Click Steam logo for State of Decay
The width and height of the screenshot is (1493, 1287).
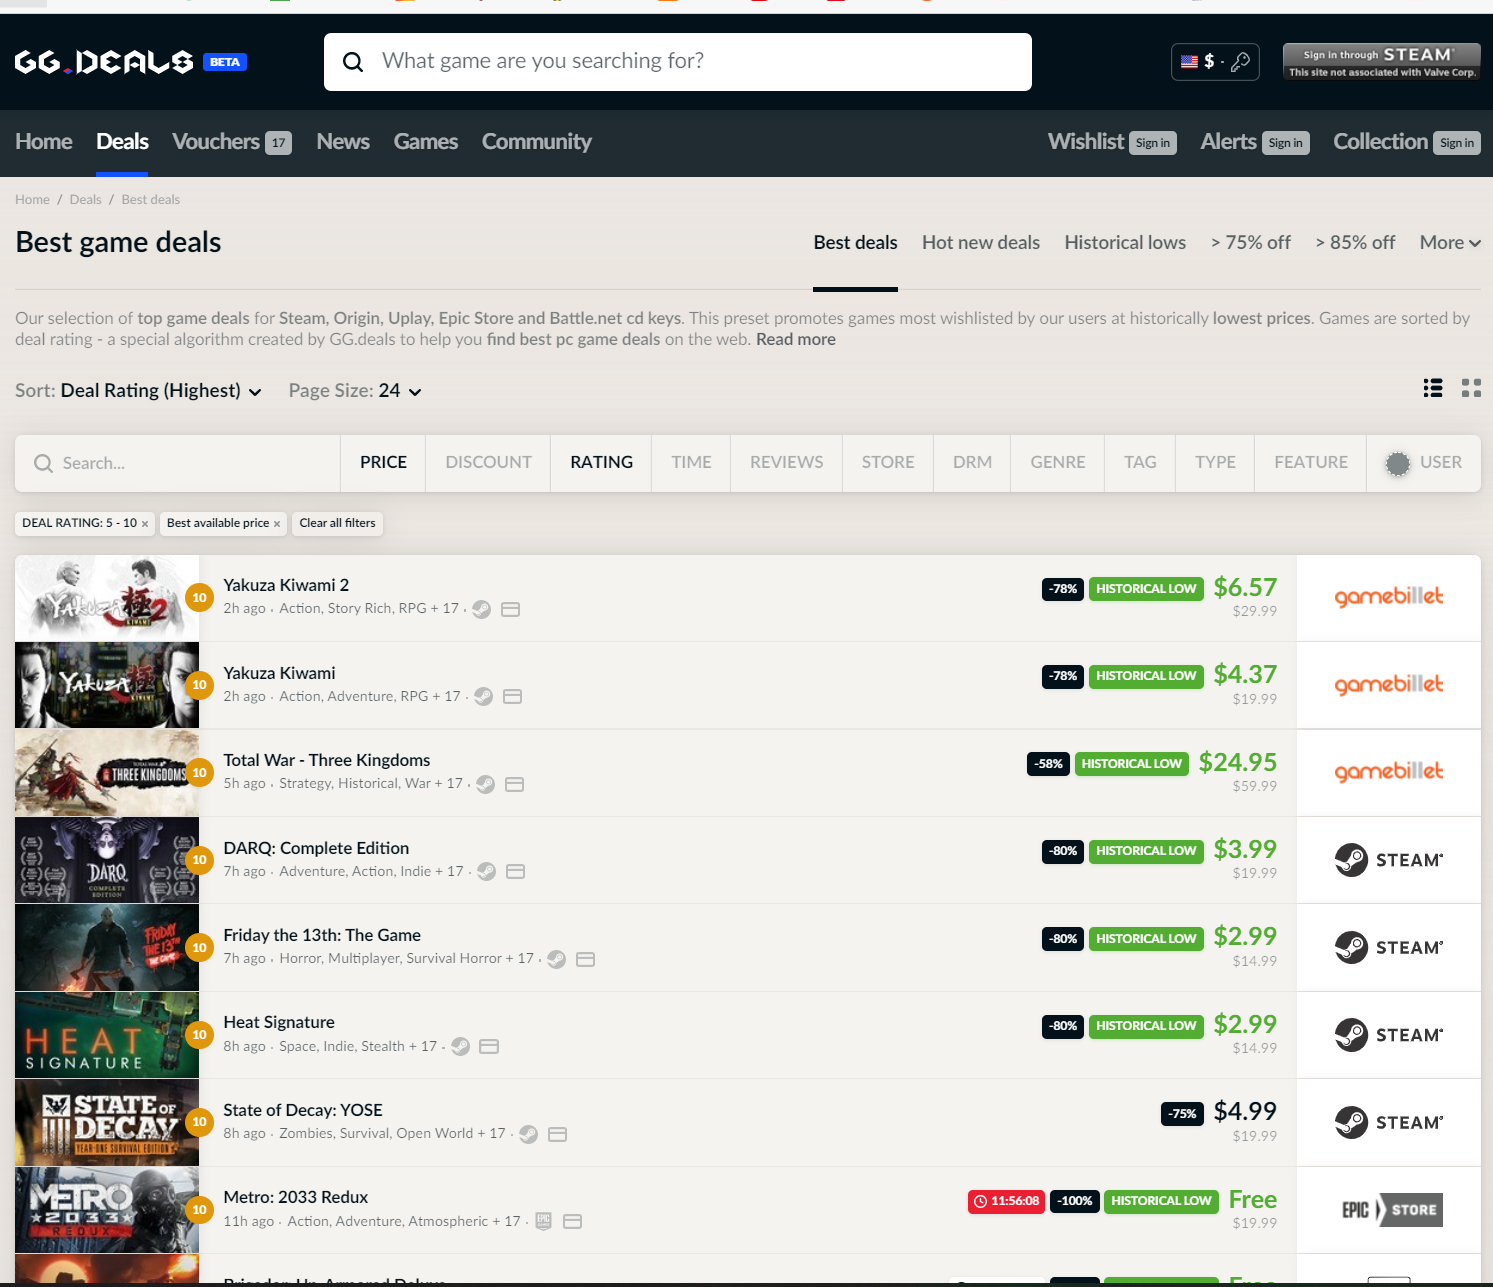click(1388, 1123)
